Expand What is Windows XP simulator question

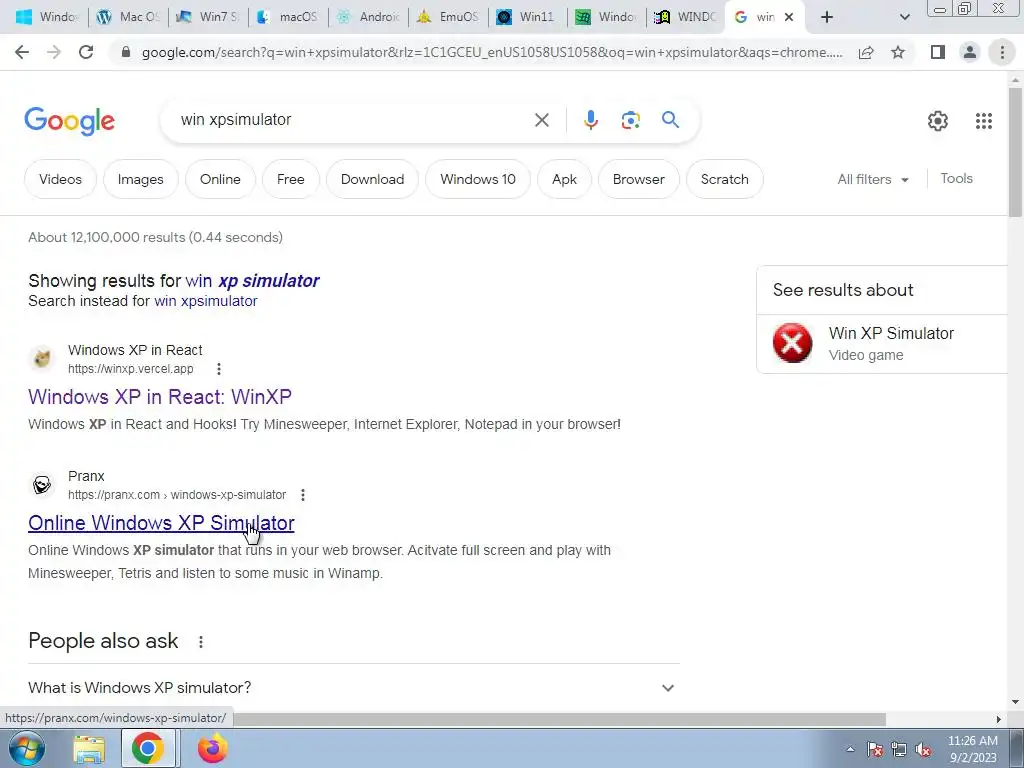353,688
